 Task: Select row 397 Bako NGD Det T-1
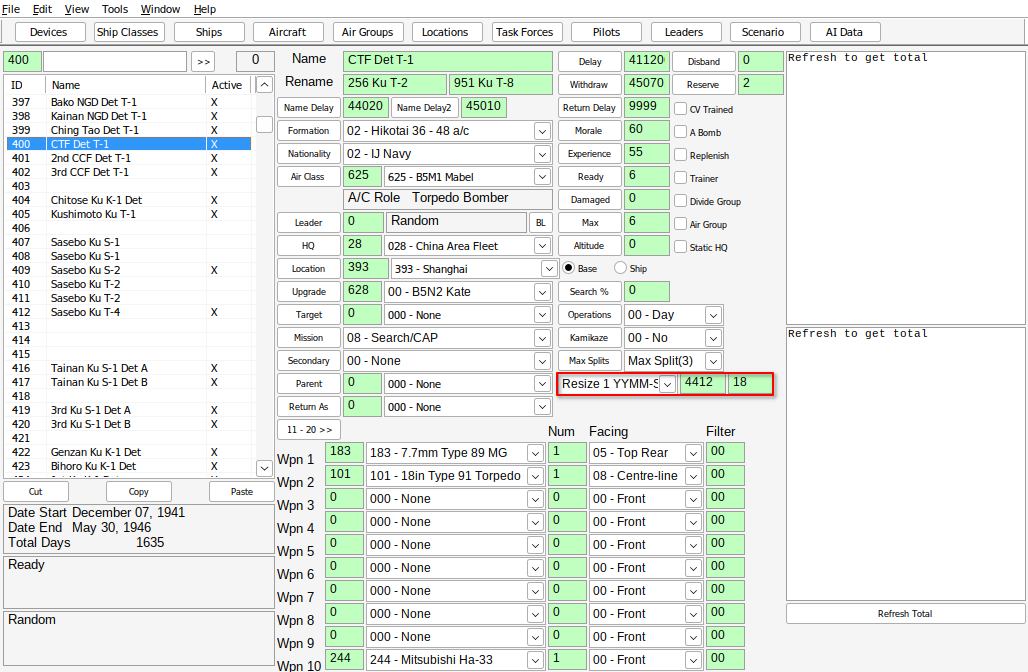click(x=129, y=102)
